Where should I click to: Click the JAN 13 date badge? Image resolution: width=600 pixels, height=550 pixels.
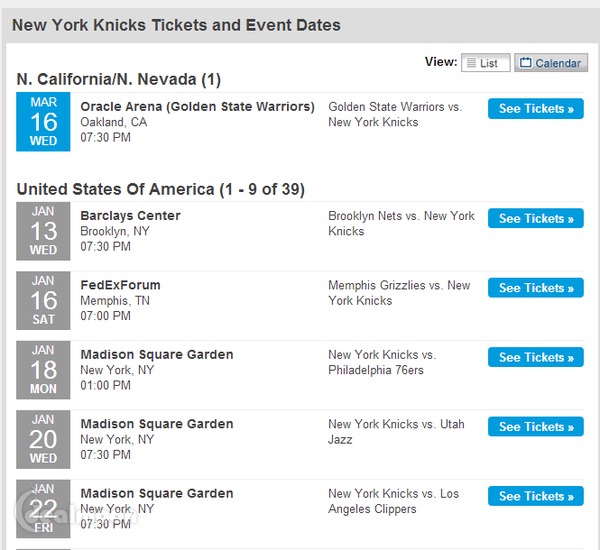(43, 231)
